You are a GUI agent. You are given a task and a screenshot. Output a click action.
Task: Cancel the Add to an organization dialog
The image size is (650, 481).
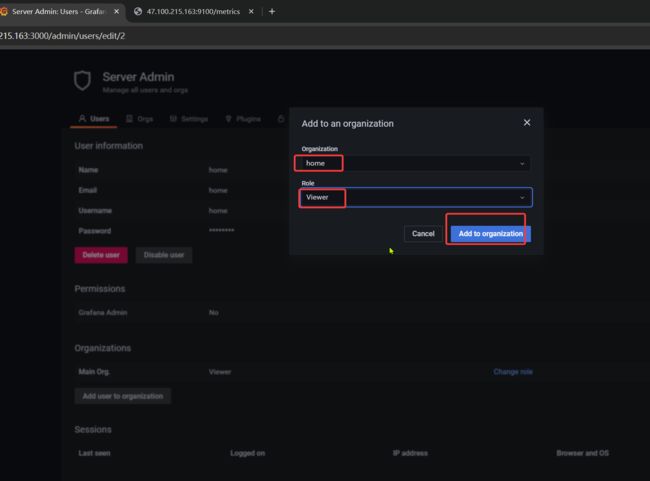point(423,233)
